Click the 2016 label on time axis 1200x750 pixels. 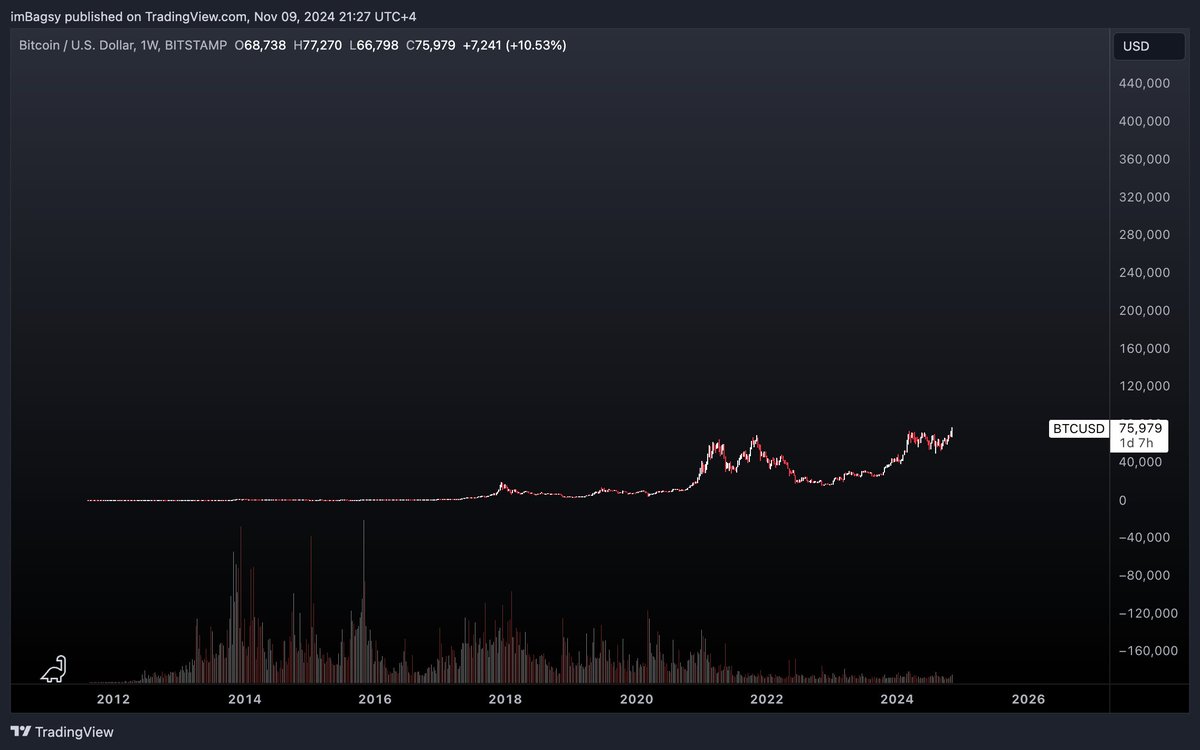(375, 699)
